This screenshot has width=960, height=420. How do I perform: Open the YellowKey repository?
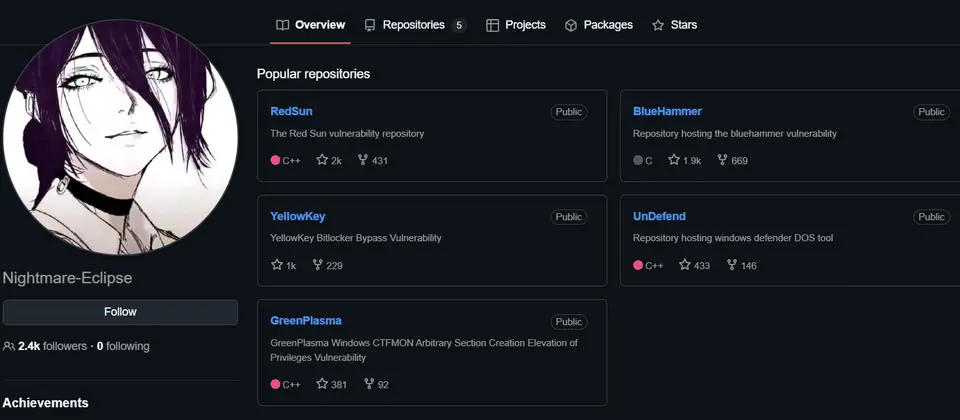(298, 216)
